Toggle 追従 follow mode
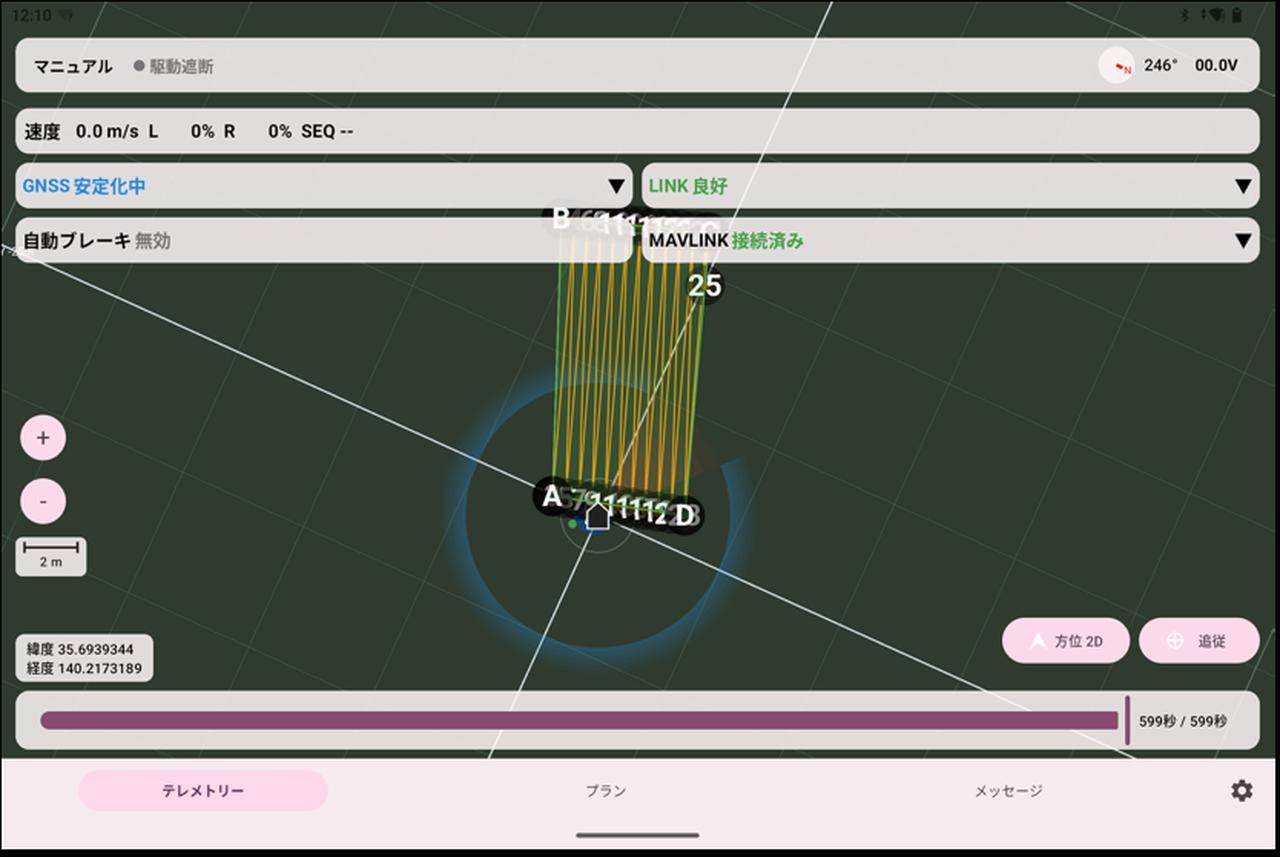This screenshot has width=1280, height=857. pos(1199,641)
